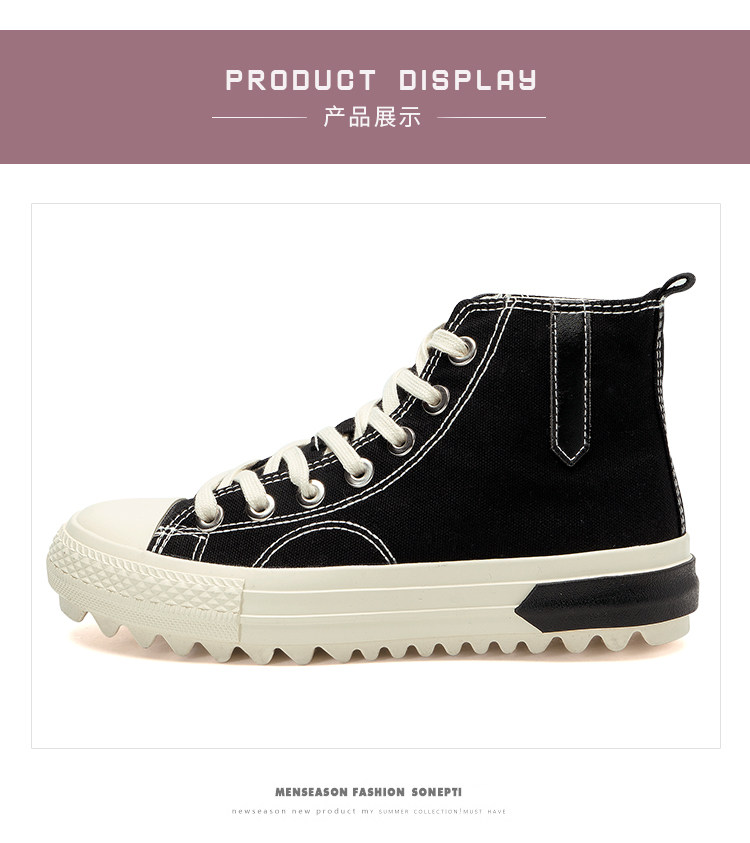Click the word DISPLAY in the header
Screen dimensions: 750x843
tap(468, 80)
